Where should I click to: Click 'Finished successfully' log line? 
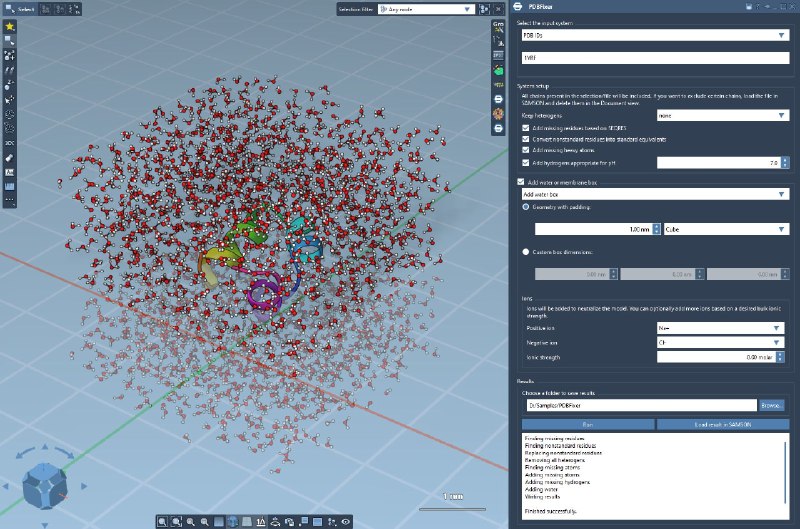[x=550, y=511]
